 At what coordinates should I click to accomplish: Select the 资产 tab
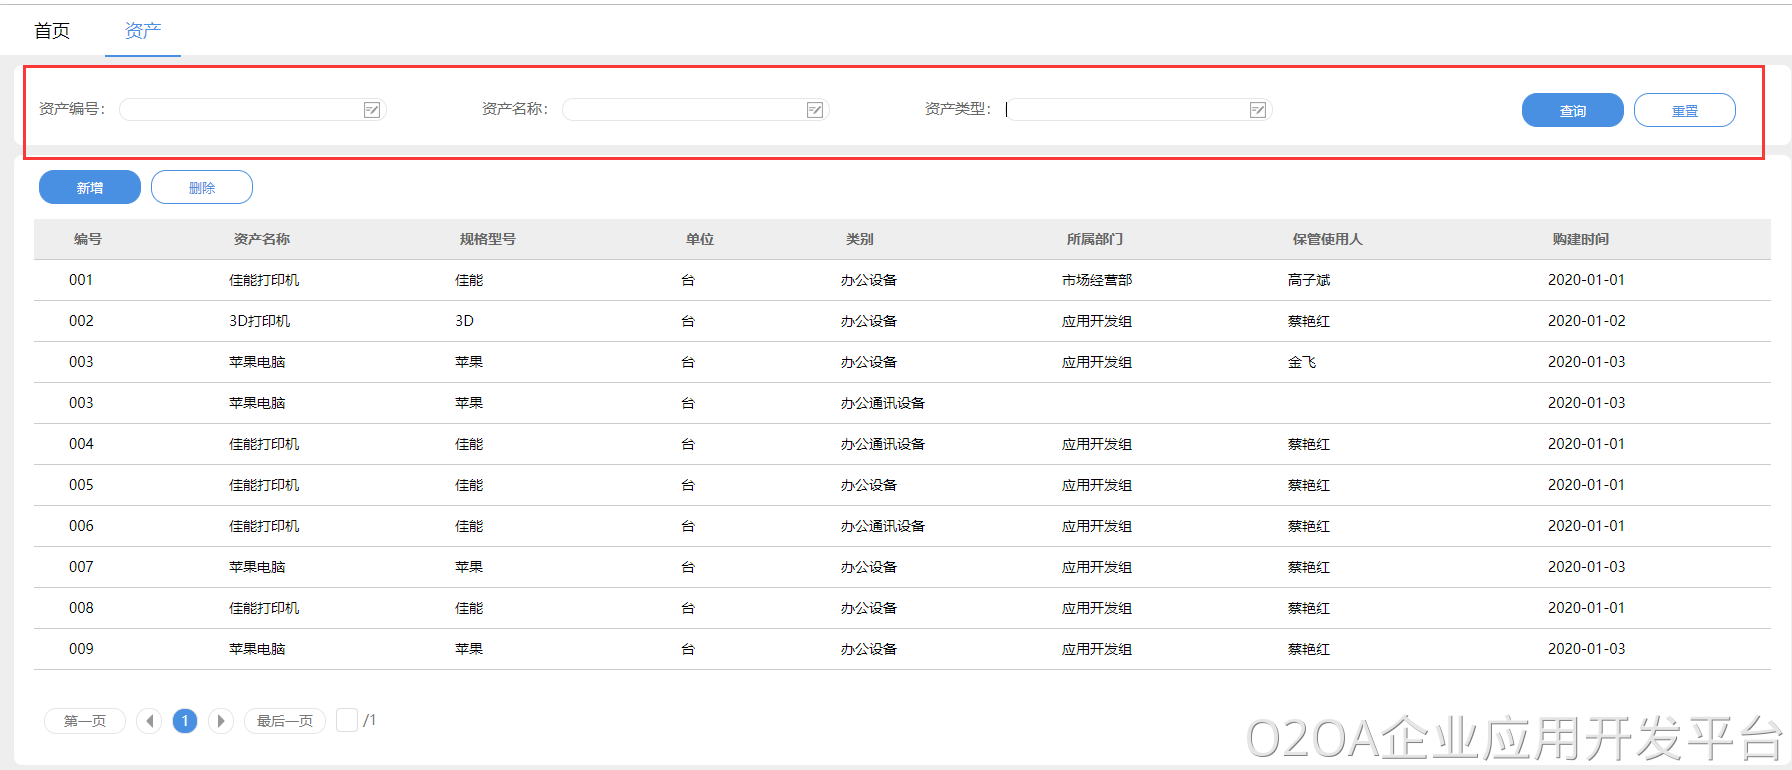click(142, 31)
